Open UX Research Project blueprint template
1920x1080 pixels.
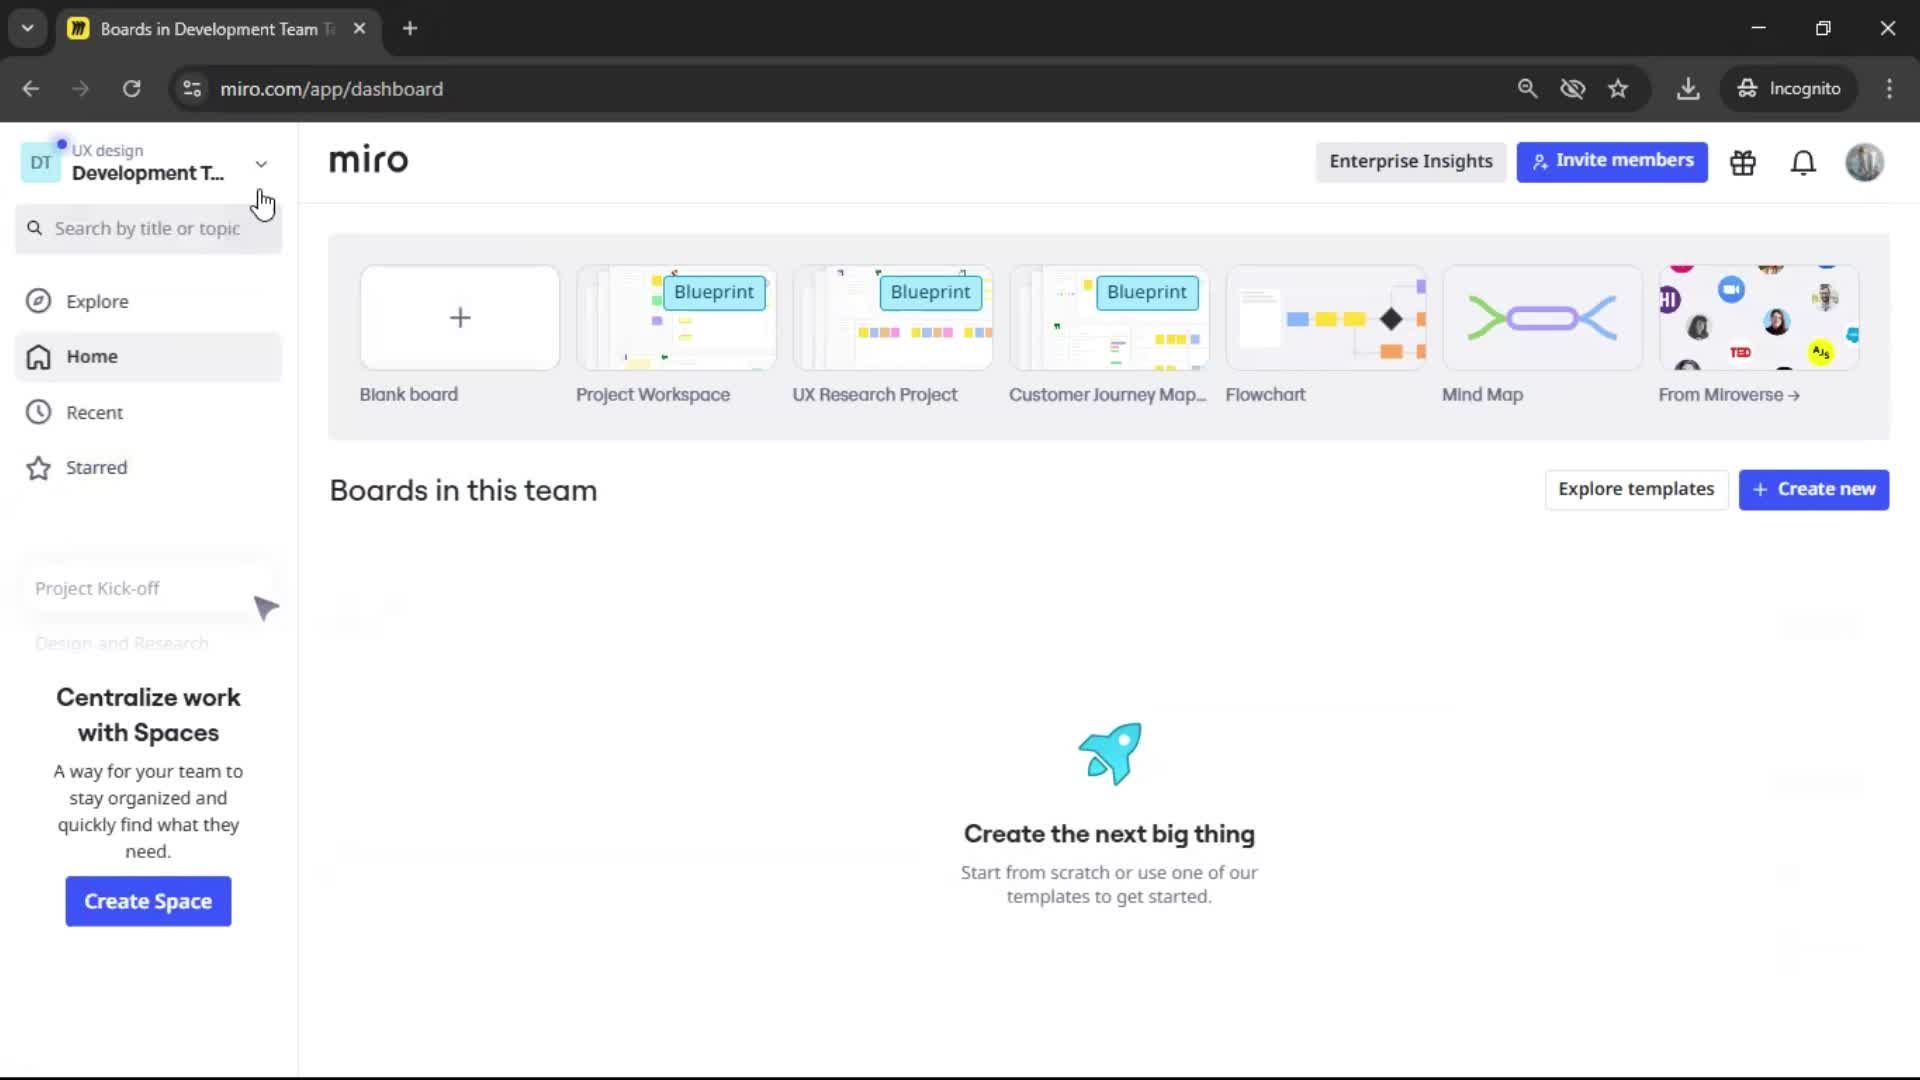(893, 318)
